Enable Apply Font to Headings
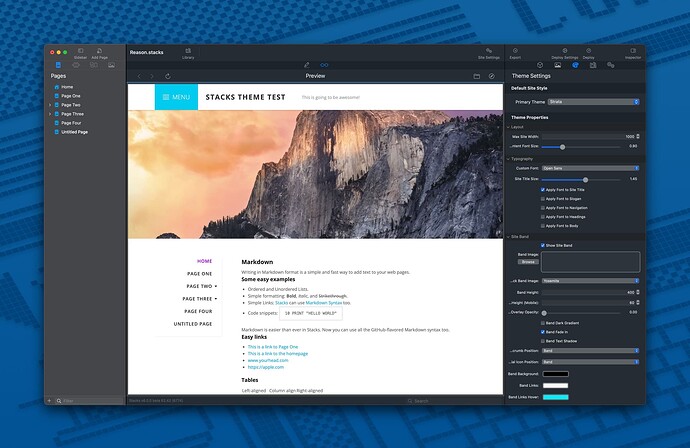690x448 pixels. pyautogui.click(x=543, y=217)
